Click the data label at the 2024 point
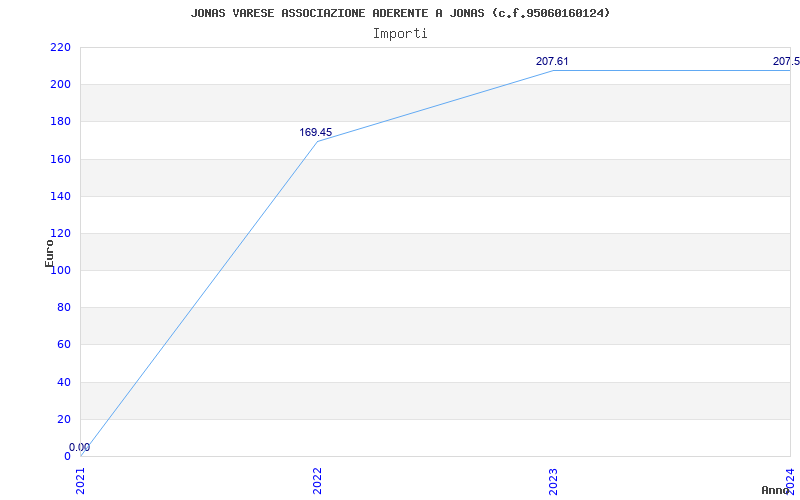Image resolution: width=800 pixels, height=500 pixels. point(786,62)
